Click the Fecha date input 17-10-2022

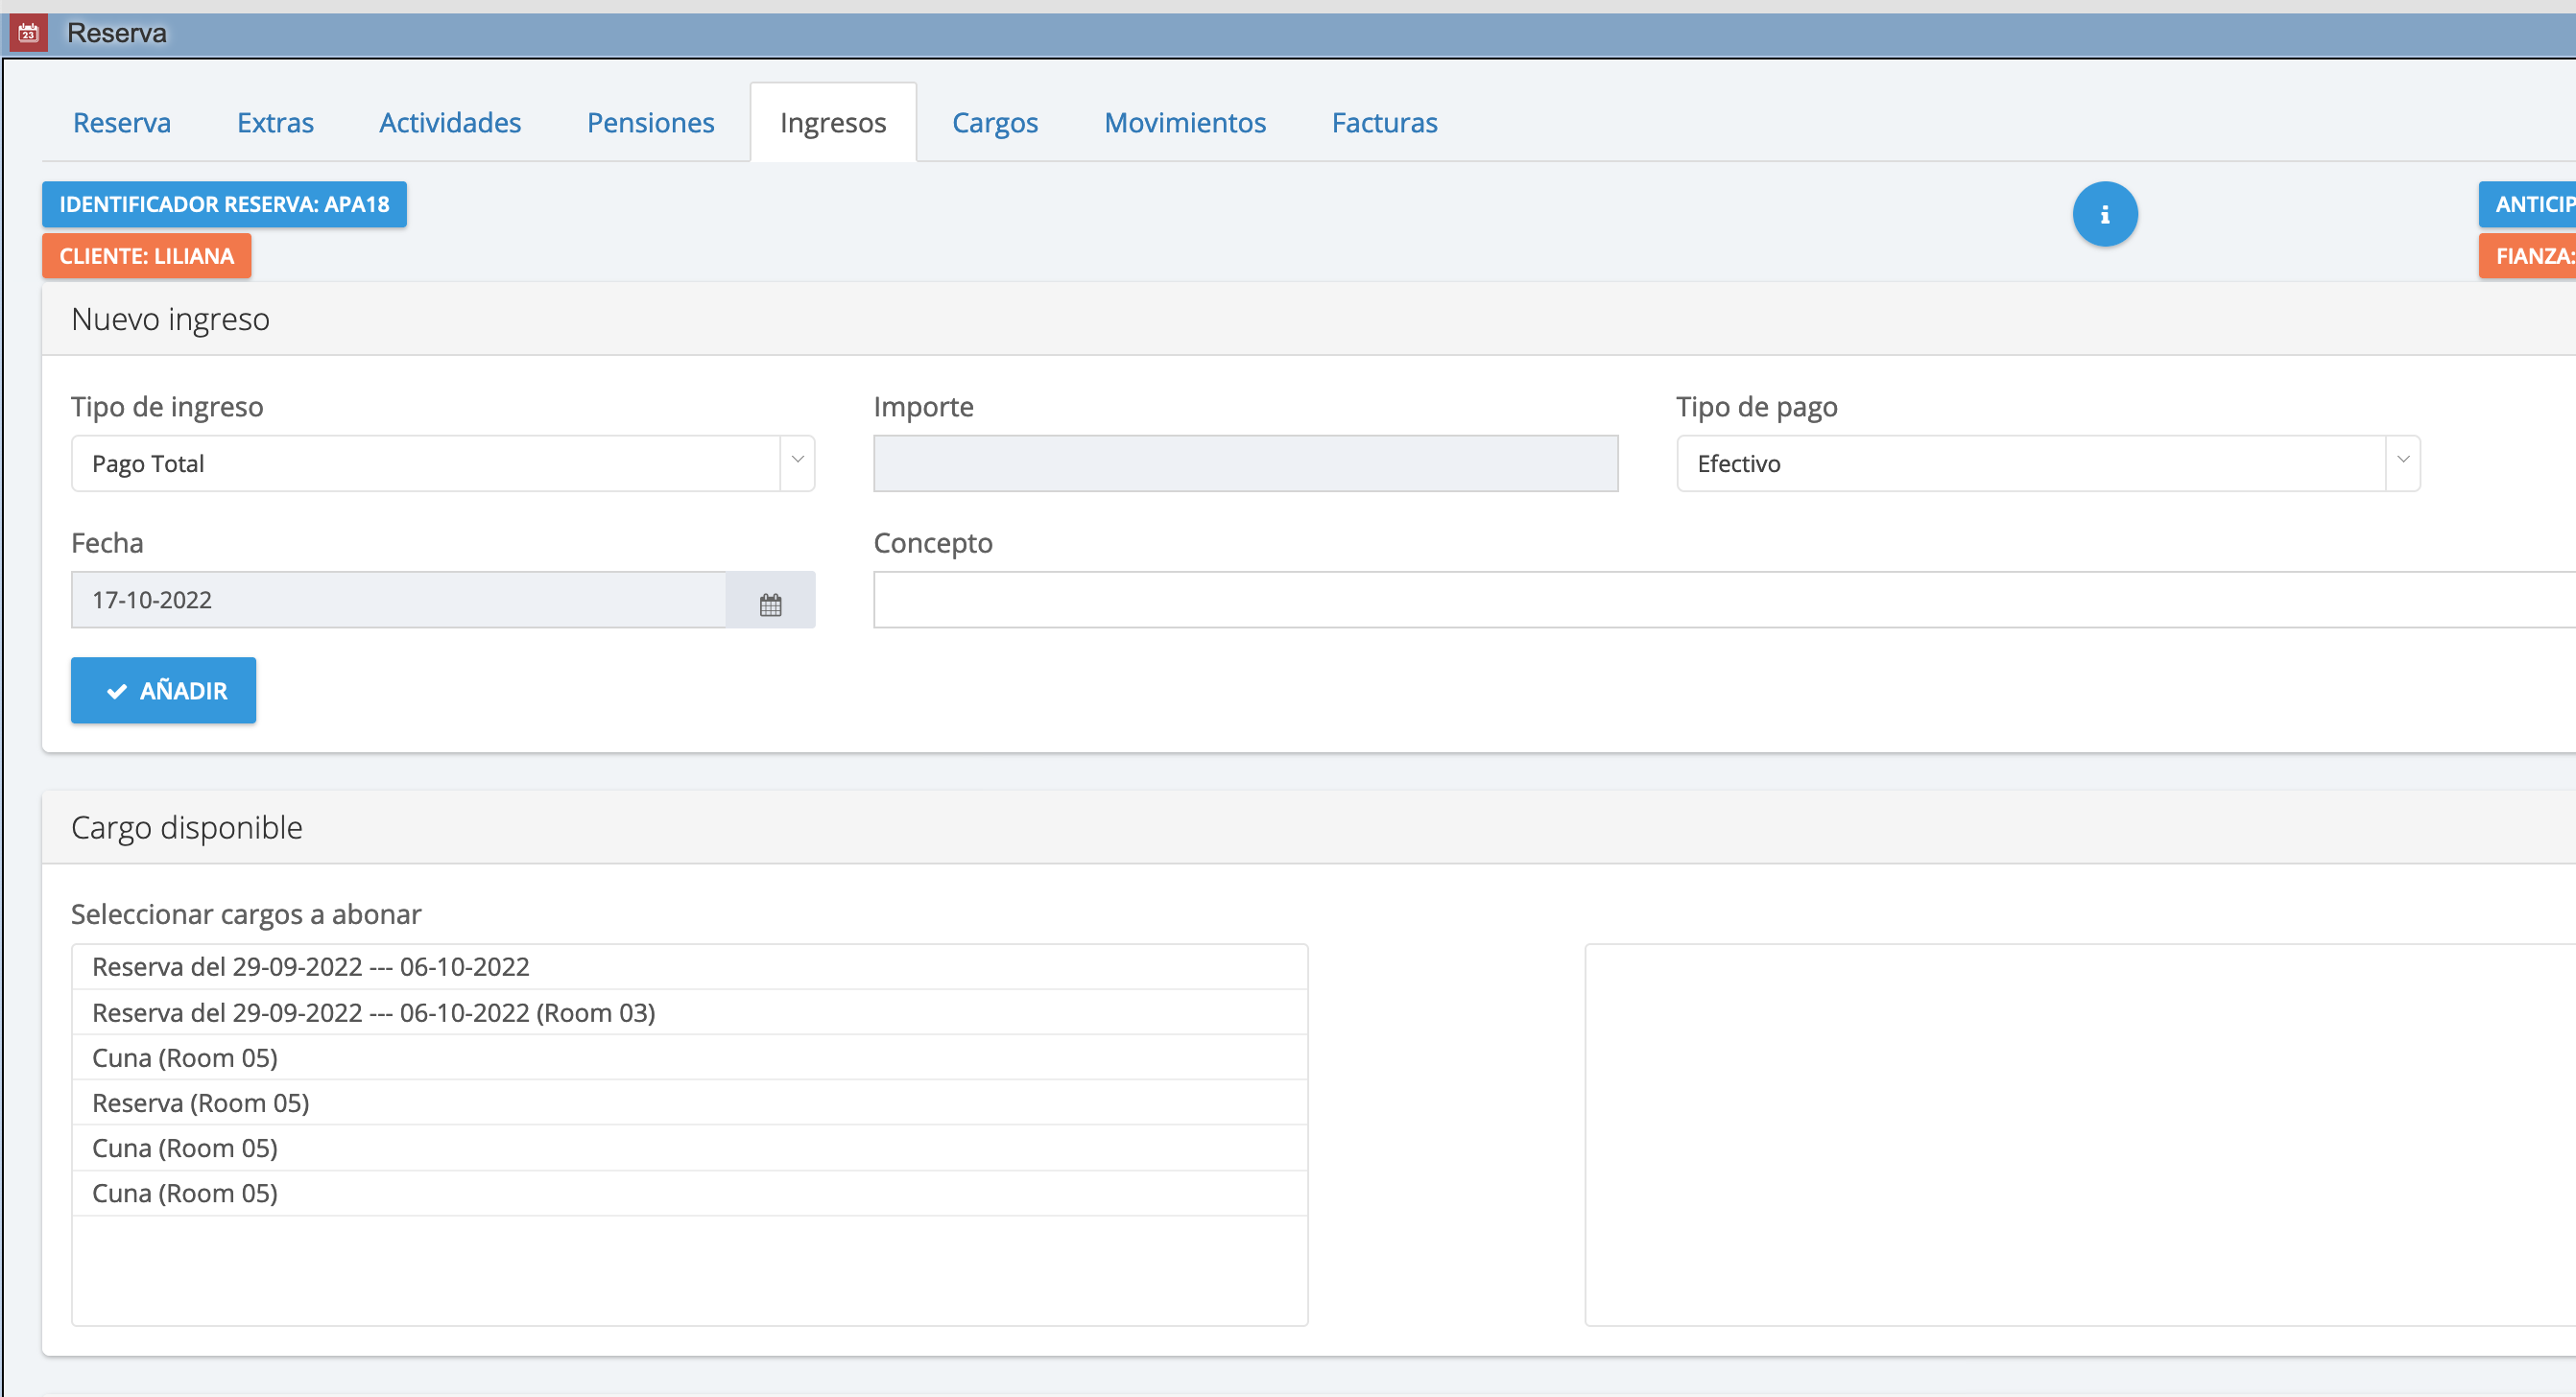[x=398, y=600]
